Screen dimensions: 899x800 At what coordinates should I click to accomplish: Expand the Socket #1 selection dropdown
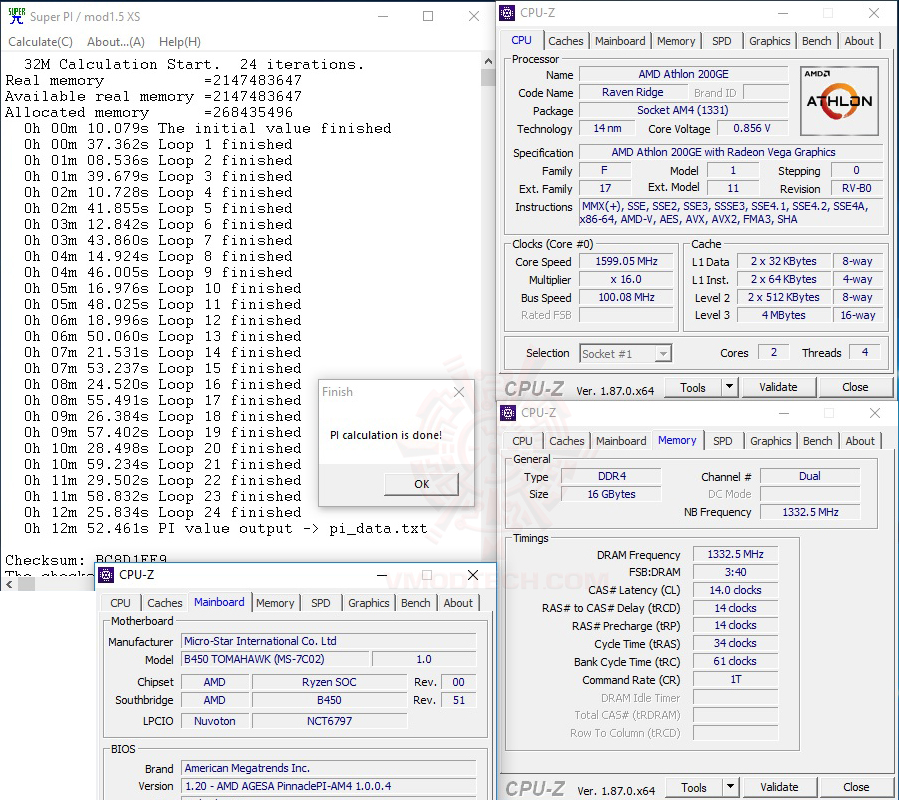click(663, 353)
